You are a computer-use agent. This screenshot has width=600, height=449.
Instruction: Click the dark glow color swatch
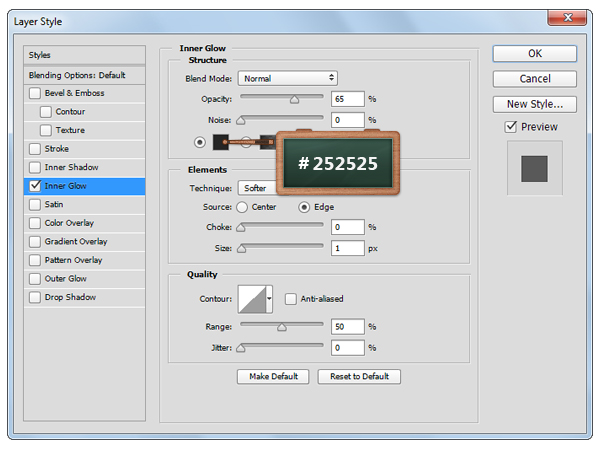point(221,142)
